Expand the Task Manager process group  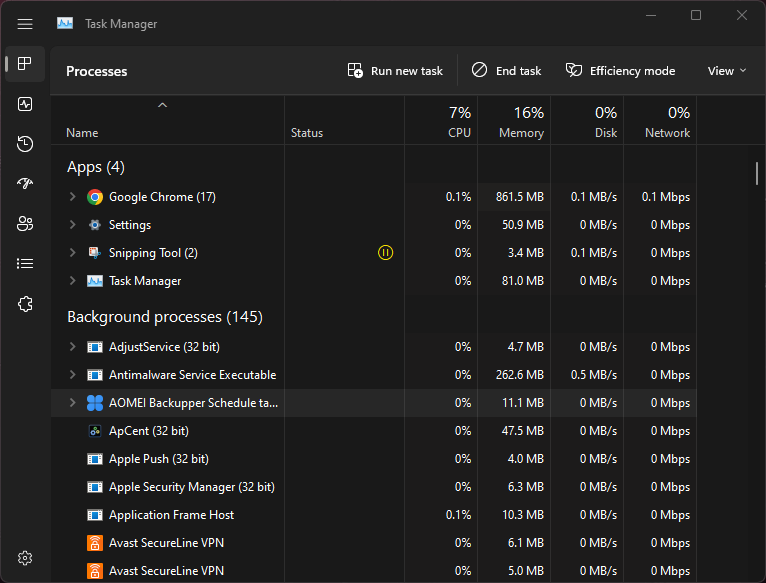tap(72, 281)
